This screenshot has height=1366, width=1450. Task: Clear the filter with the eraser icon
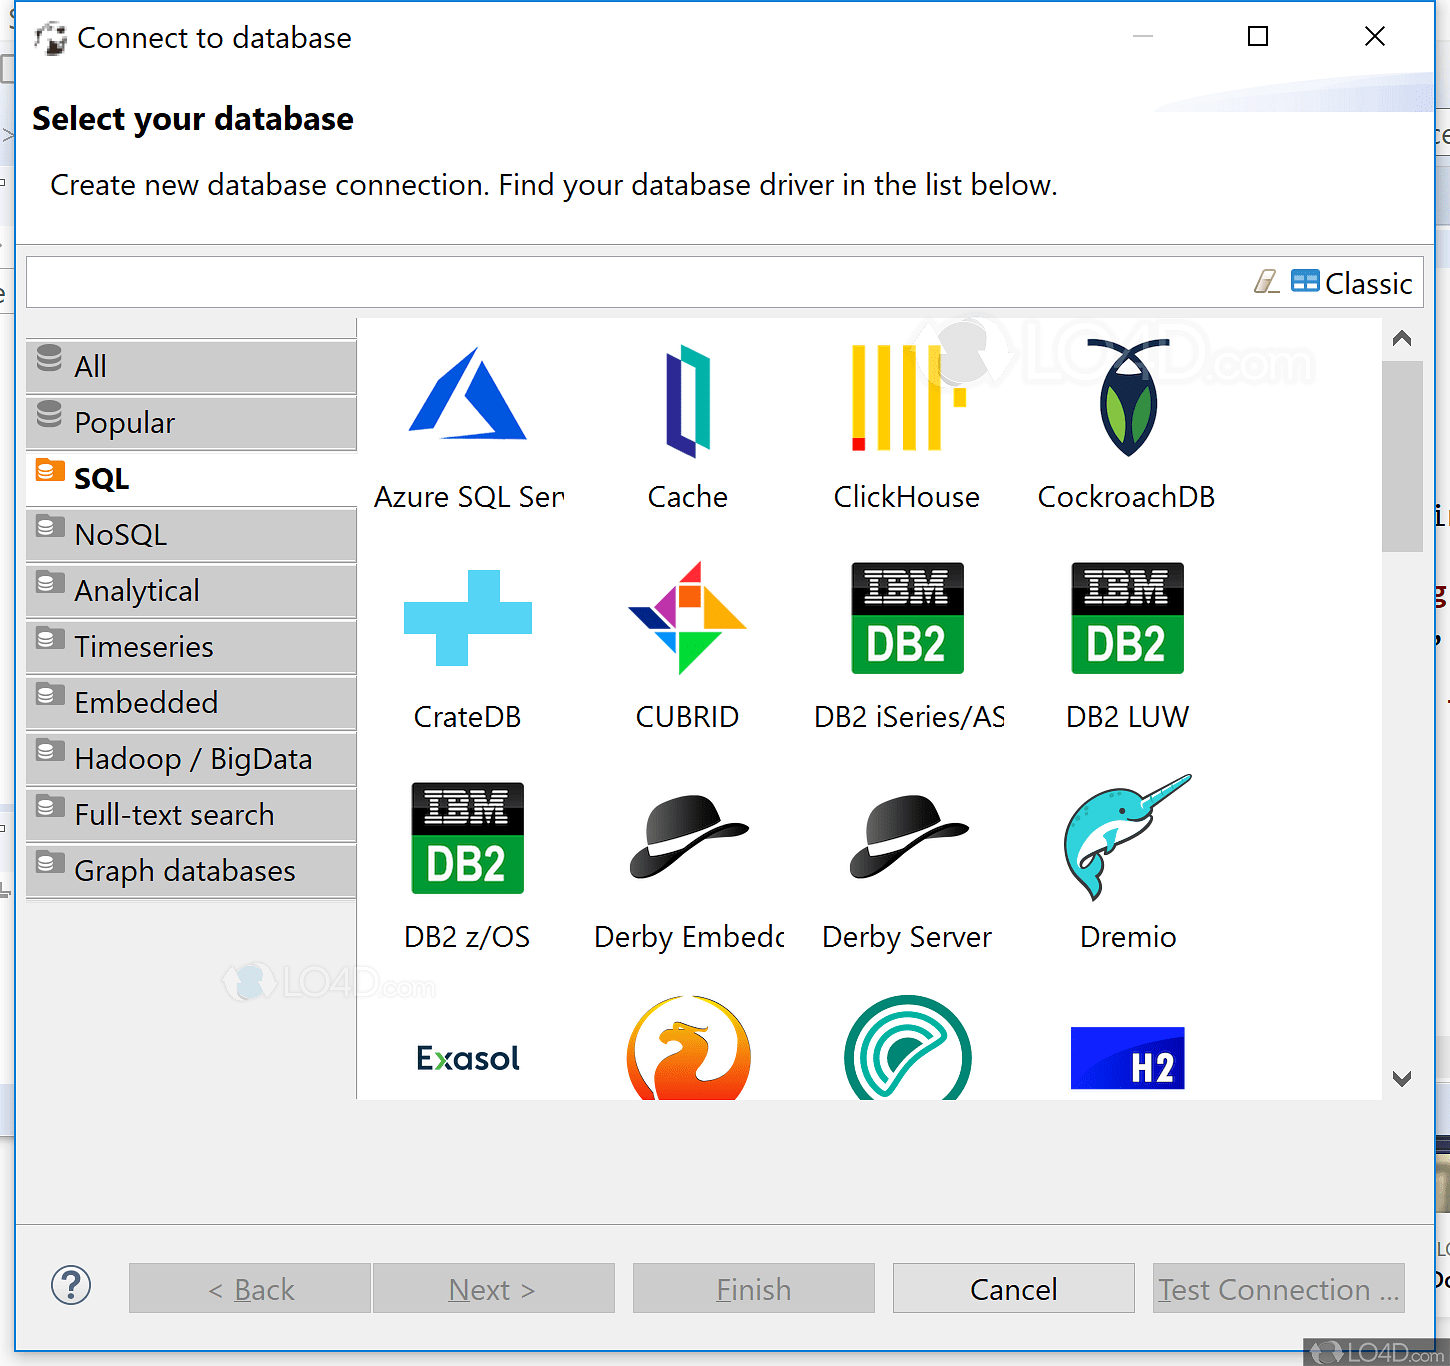pyautogui.click(x=1267, y=282)
